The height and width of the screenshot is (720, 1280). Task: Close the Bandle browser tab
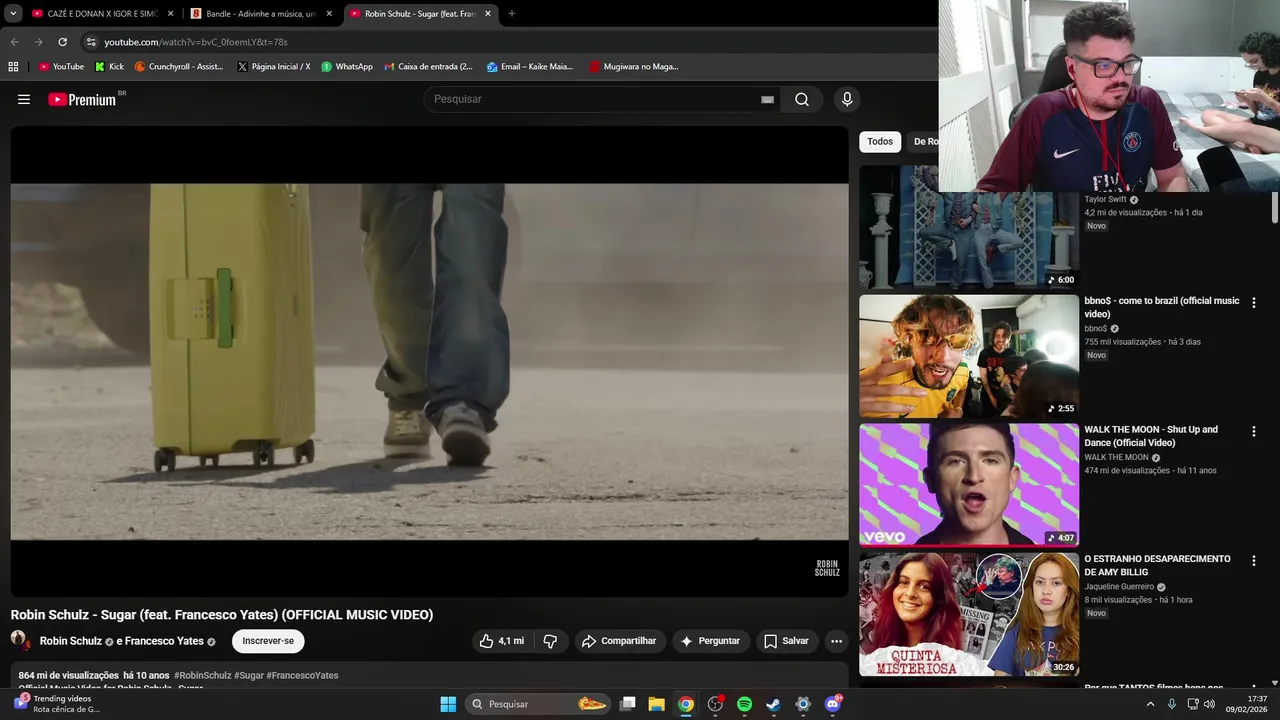coord(329,14)
